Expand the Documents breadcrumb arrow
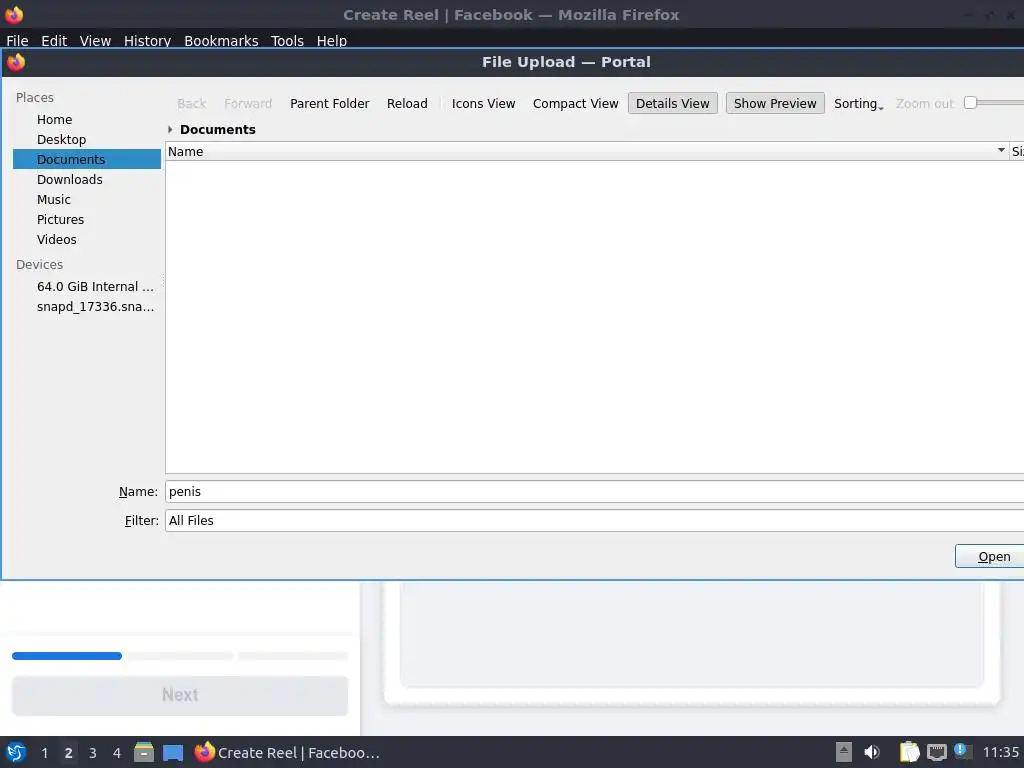The width and height of the screenshot is (1024, 768). [170, 129]
